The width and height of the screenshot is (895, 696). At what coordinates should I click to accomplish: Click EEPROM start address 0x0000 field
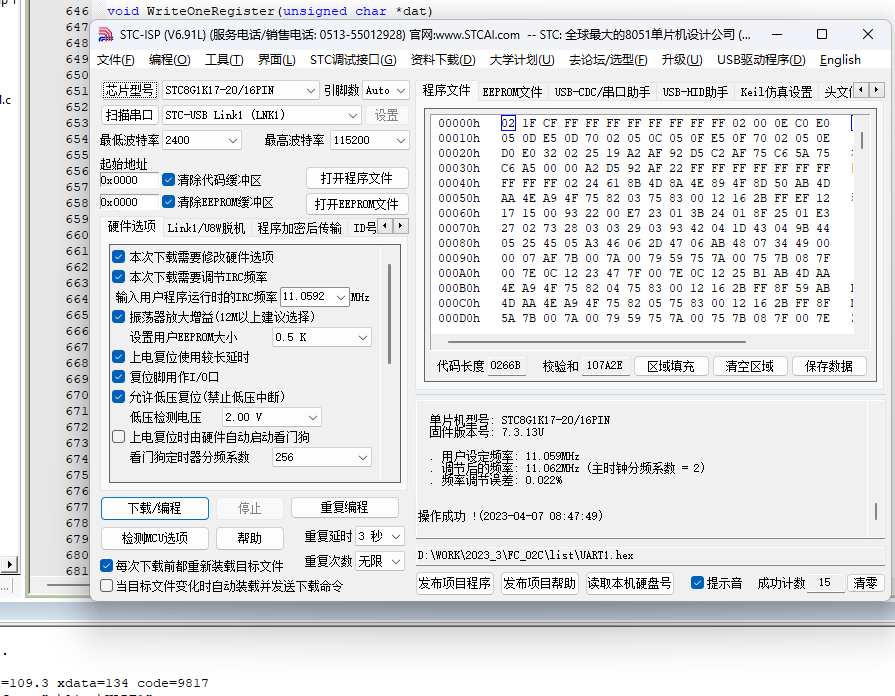click(x=129, y=202)
